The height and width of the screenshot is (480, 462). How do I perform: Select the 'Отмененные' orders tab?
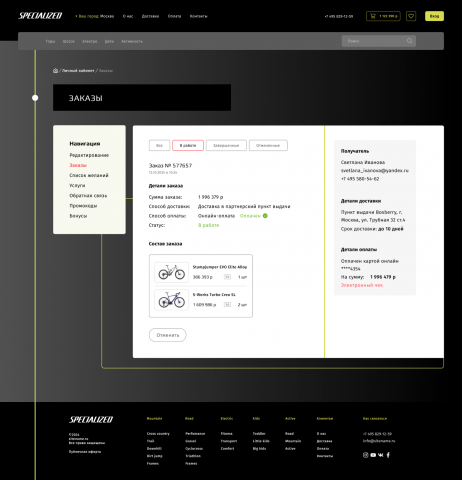[x=268, y=145]
